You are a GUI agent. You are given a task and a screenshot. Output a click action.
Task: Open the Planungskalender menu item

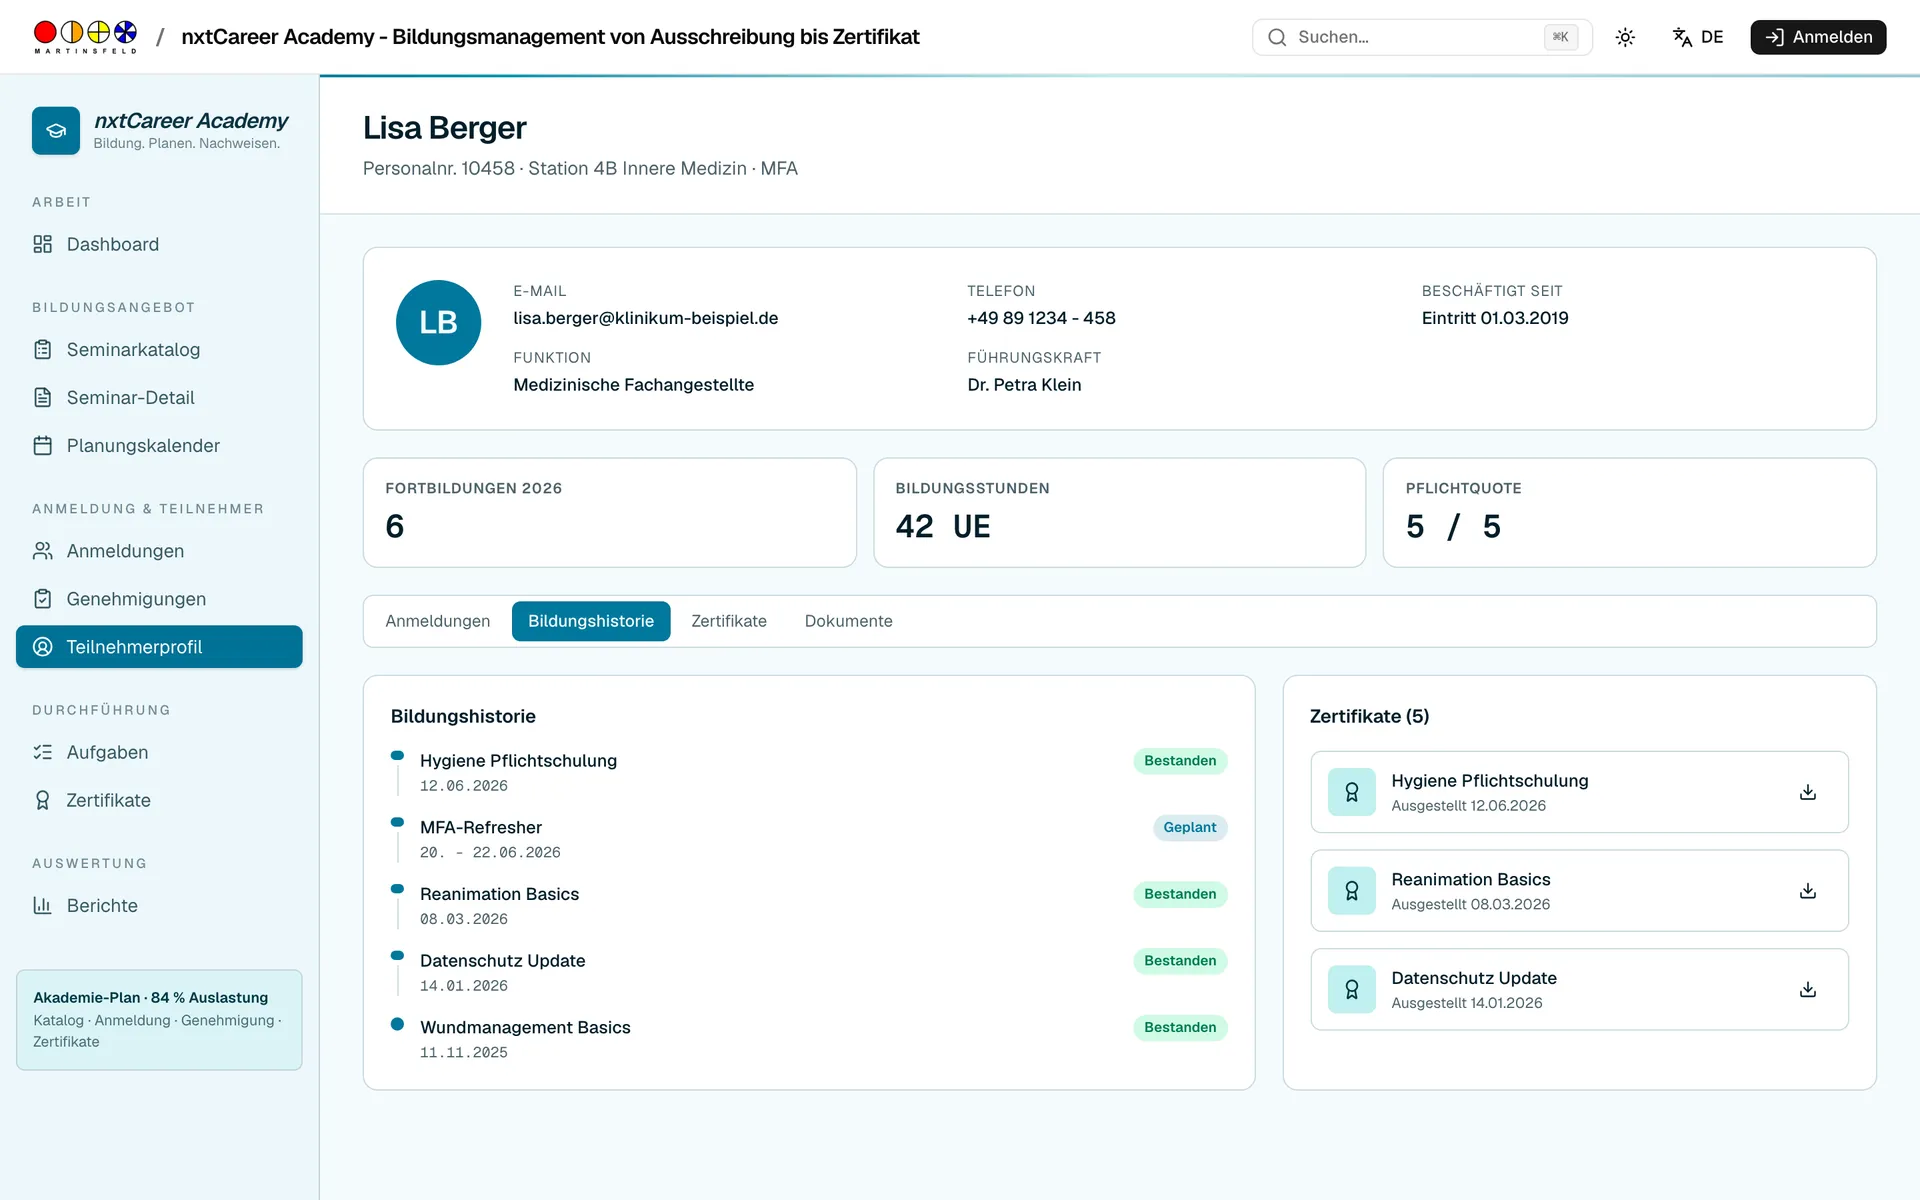[x=159, y=446]
